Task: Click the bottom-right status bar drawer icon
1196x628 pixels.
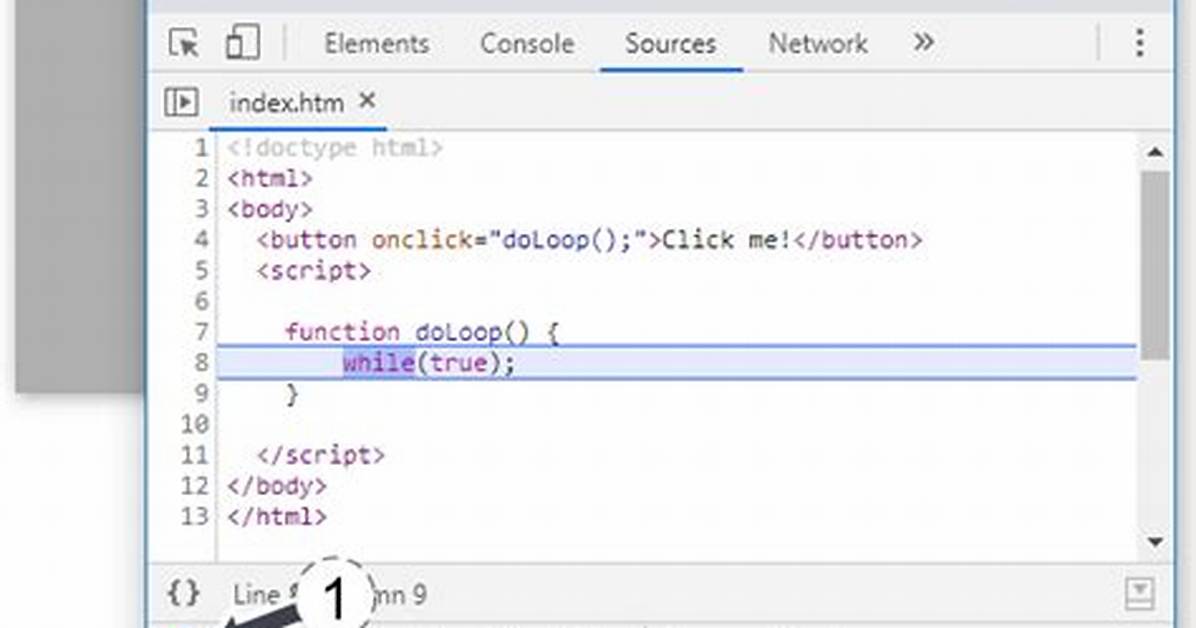Action: pos(1140,594)
